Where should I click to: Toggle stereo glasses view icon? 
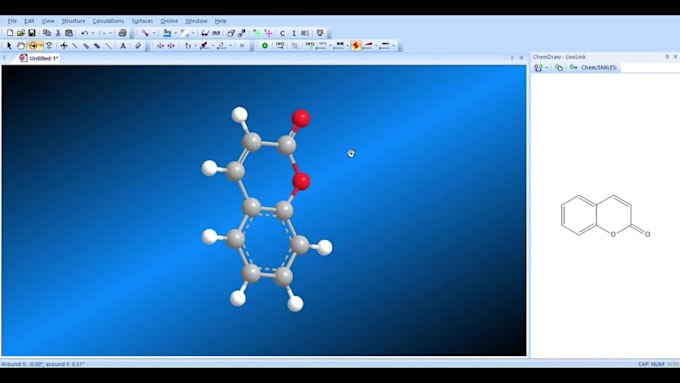point(205,33)
